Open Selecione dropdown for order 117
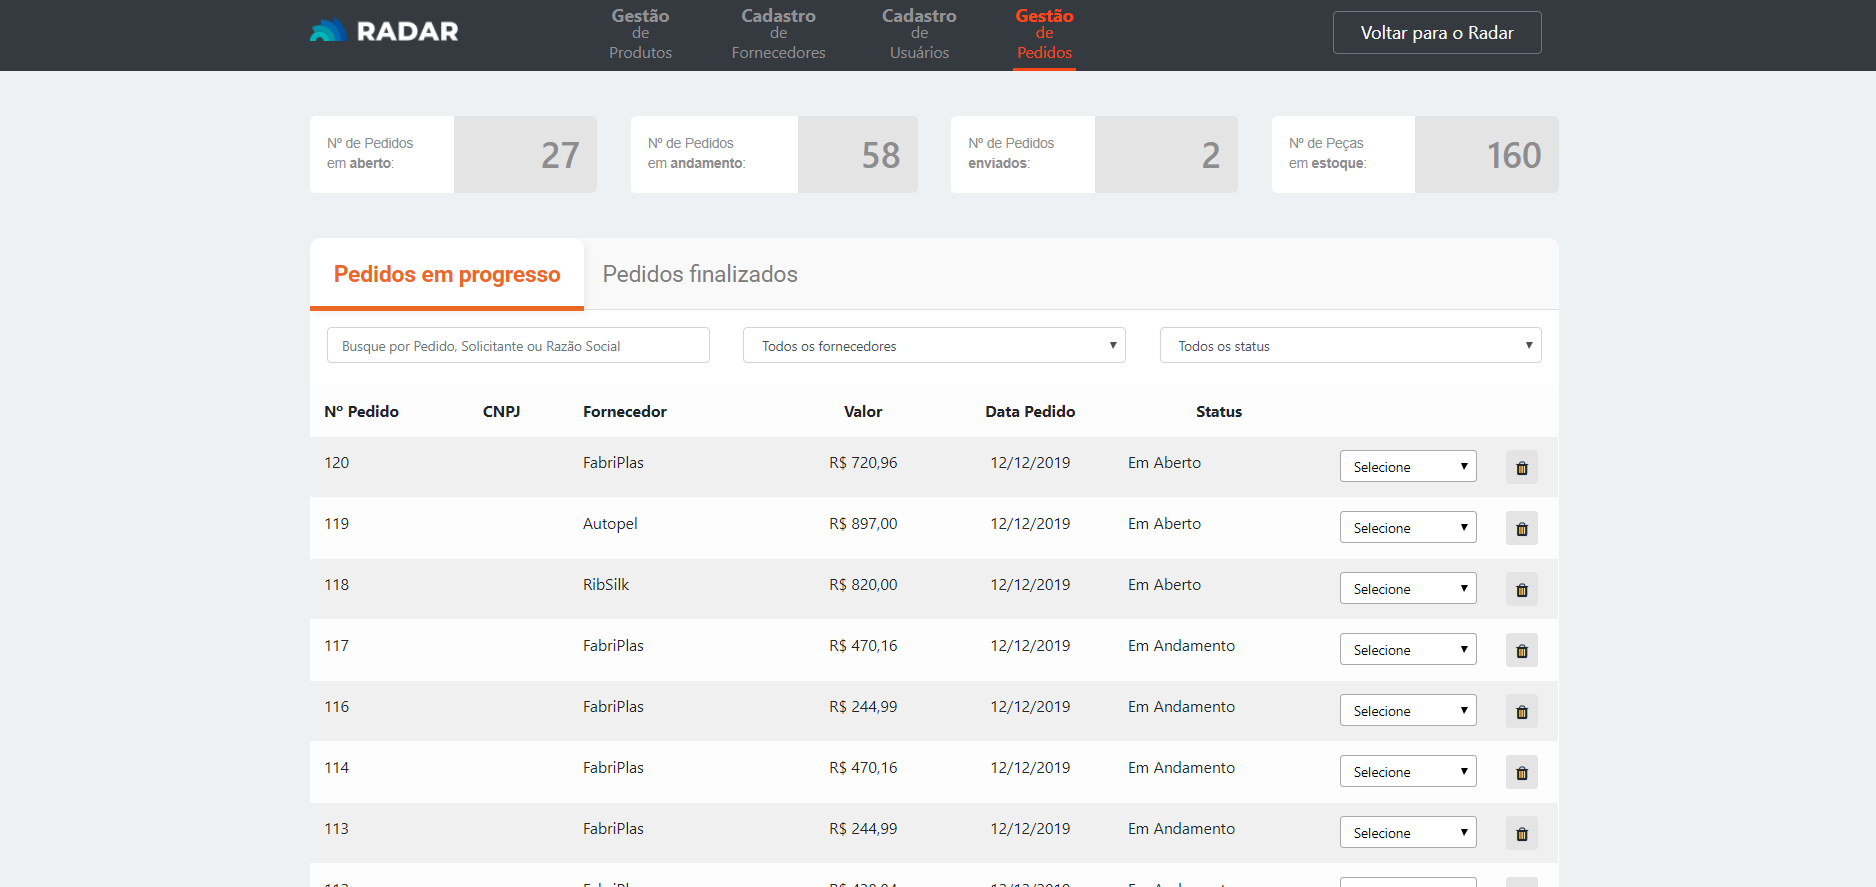 1407,650
